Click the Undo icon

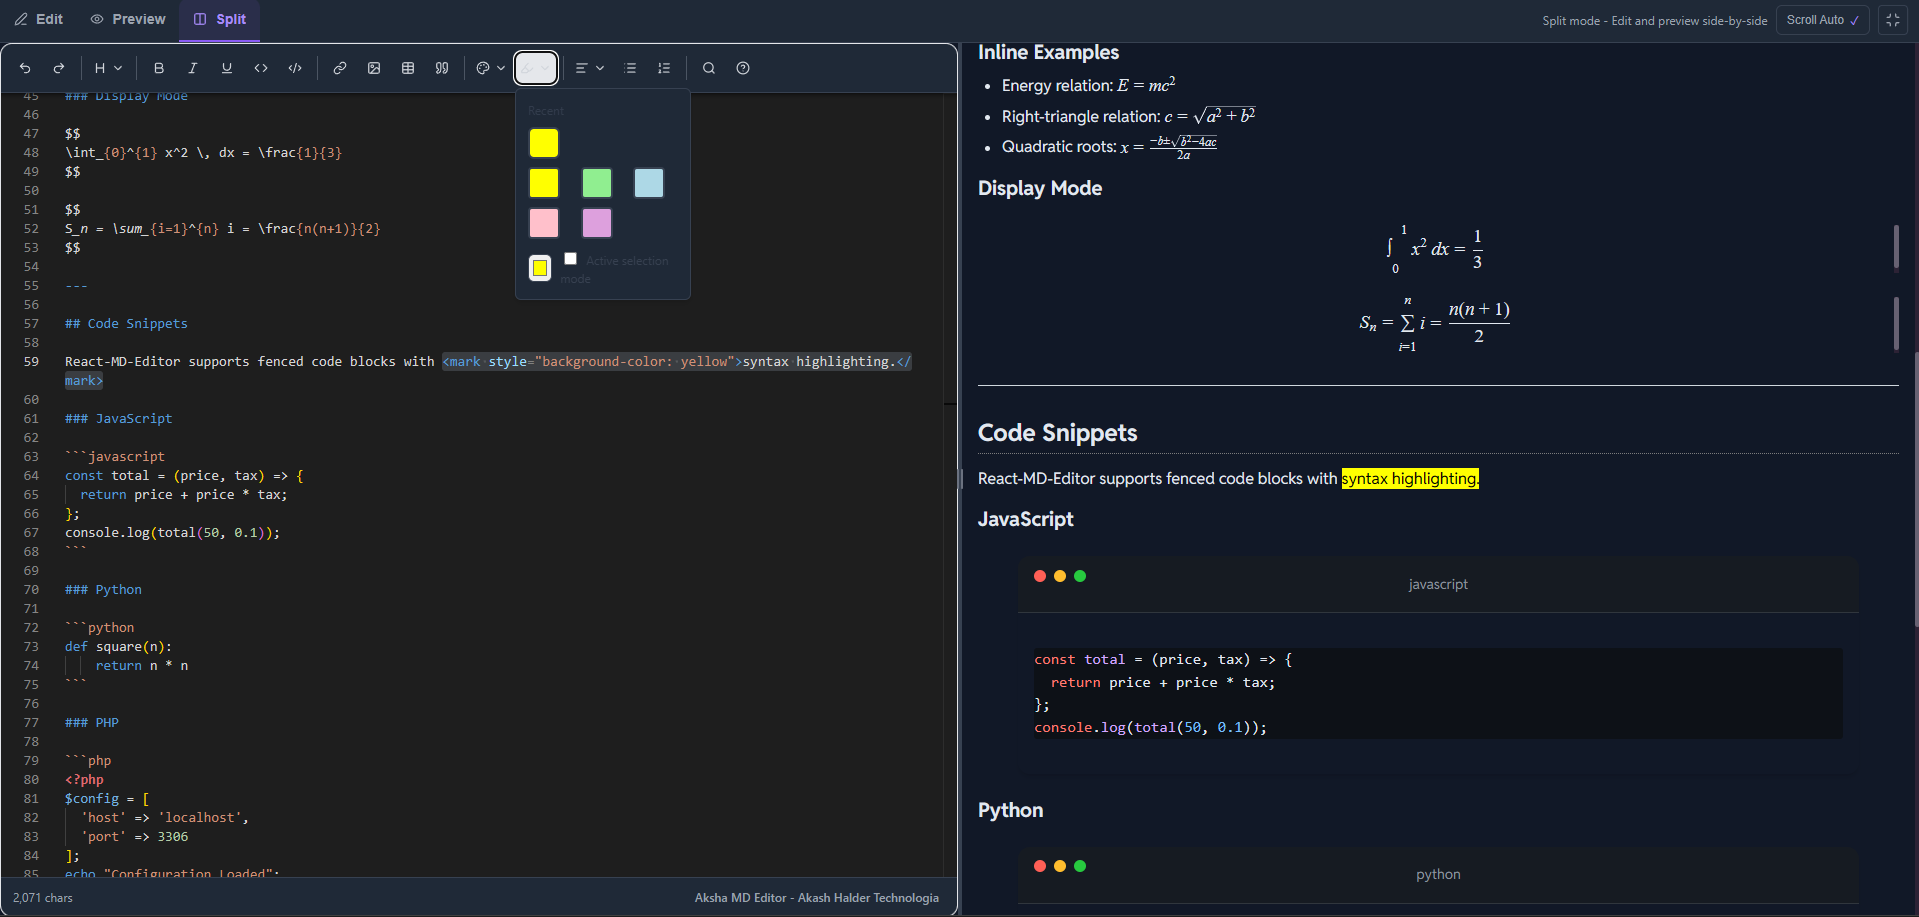coord(25,68)
